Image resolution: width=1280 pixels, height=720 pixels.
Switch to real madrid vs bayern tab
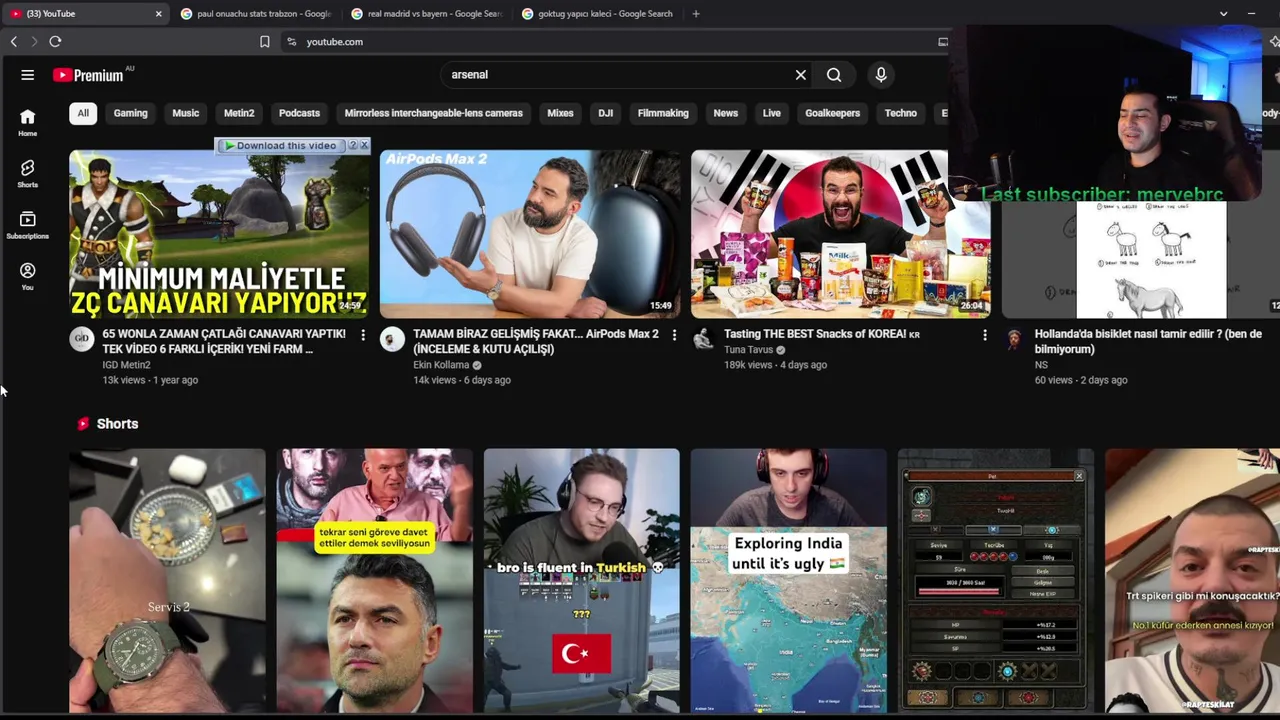point(427,14)
